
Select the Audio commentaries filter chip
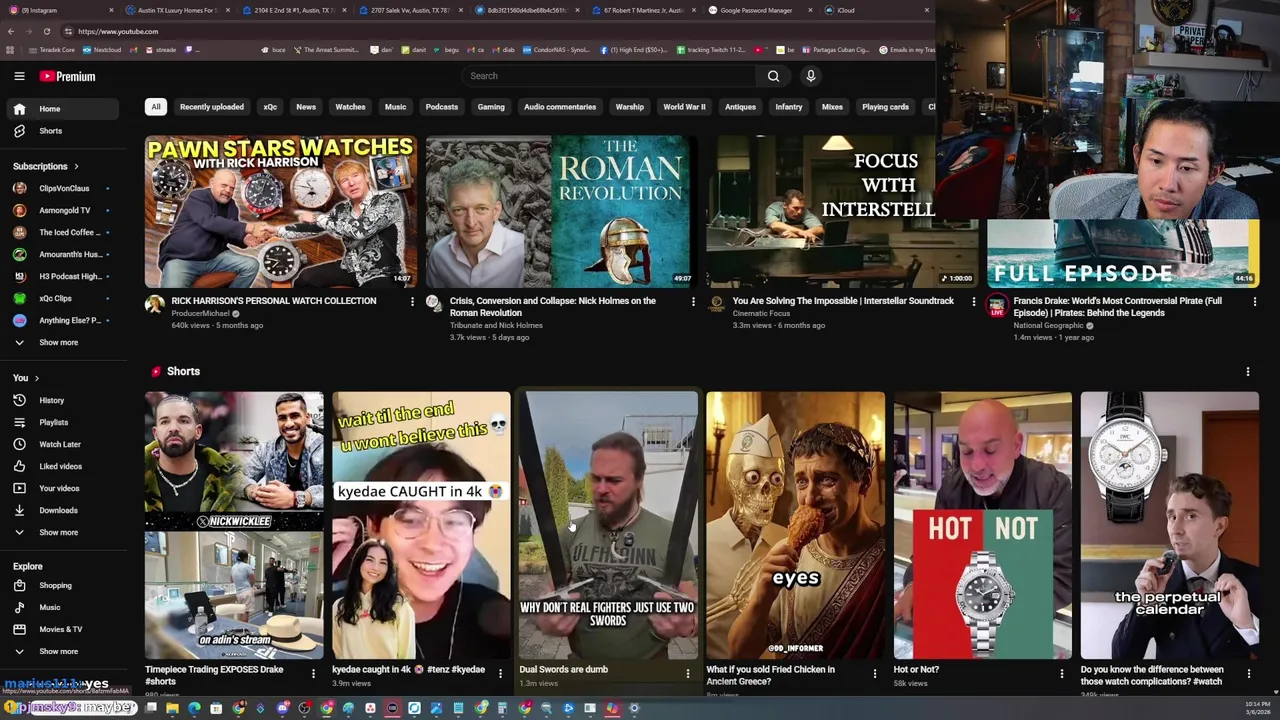coord(560,107)
